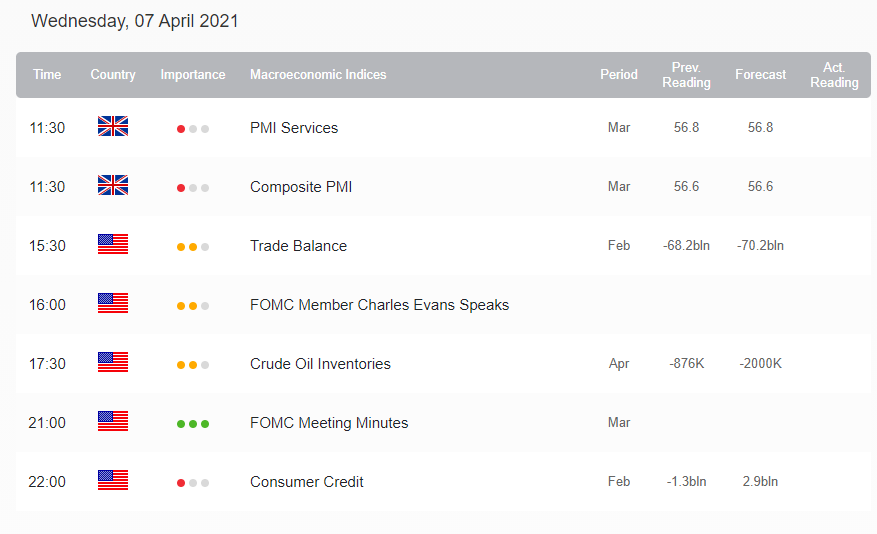Viewport: 877px width, 534px height.
Task: Click the Importance column header
Action: point(193,74)
